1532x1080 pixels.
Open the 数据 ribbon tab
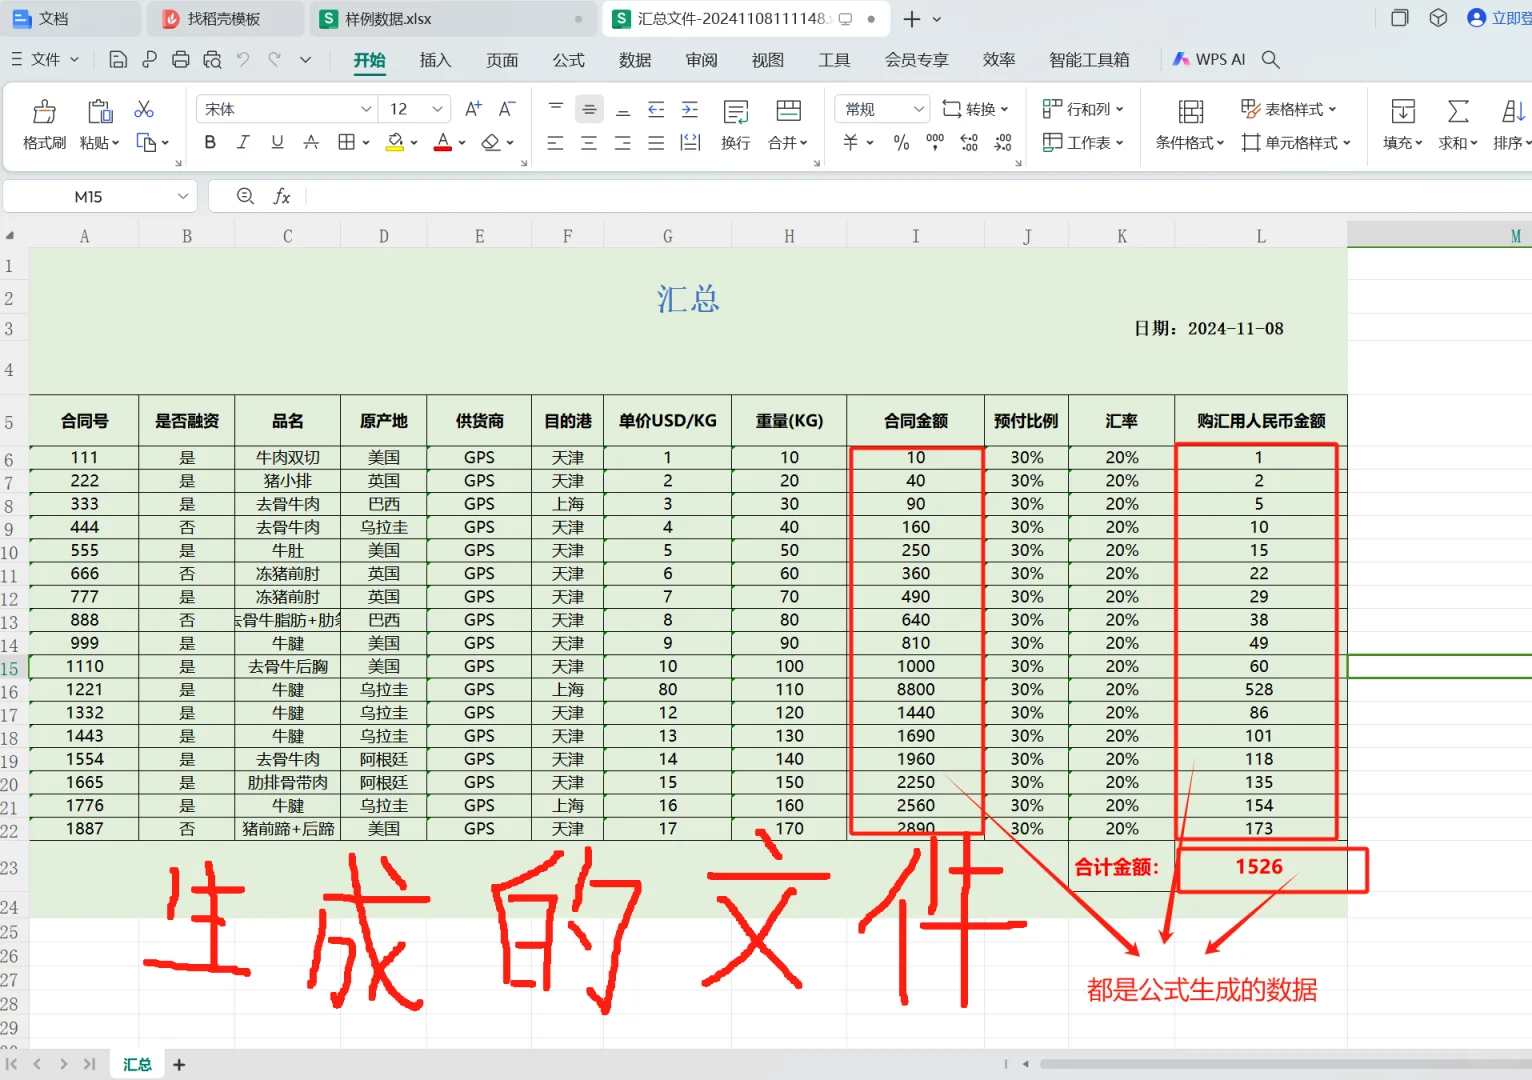click(634, 60)
